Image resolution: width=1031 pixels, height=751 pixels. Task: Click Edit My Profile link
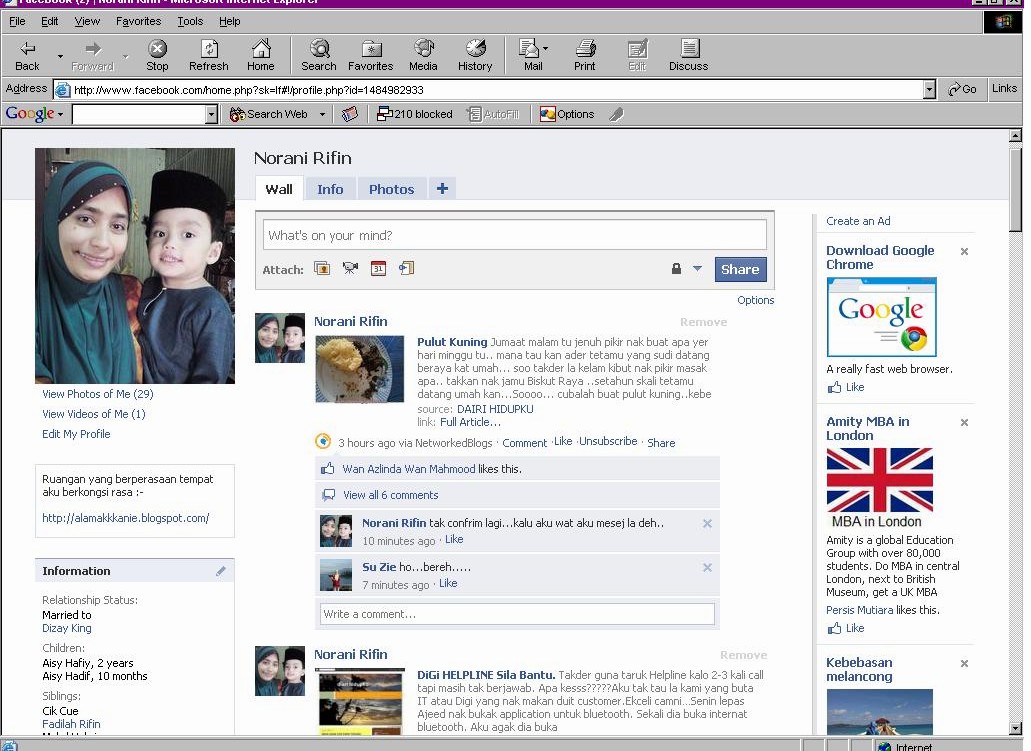point(76,434)
